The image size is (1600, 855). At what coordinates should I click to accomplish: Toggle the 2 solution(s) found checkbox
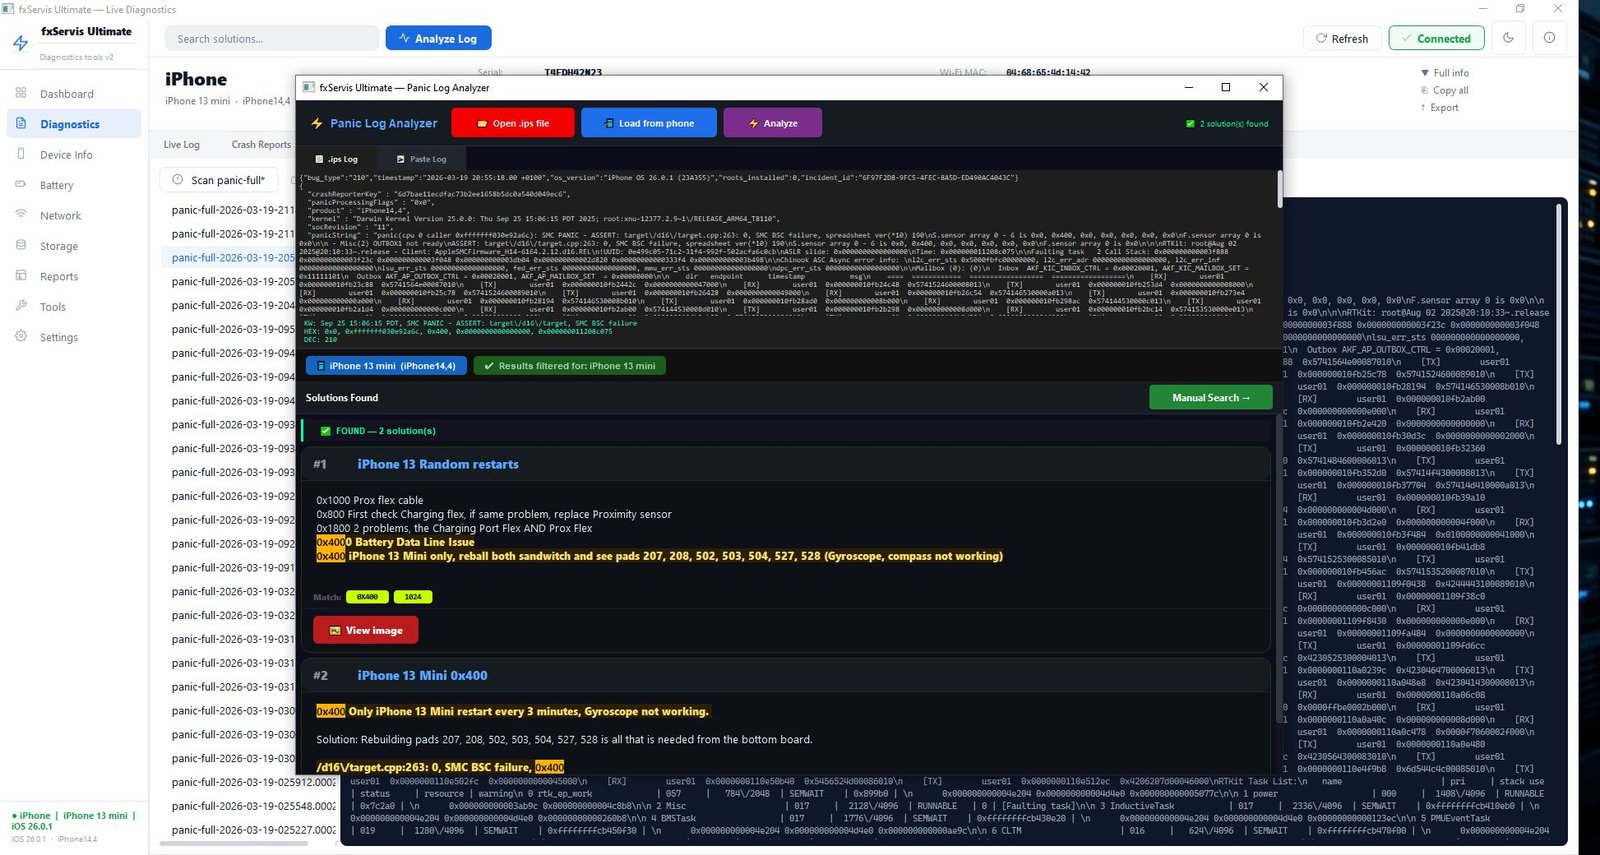click(1190, 124)
